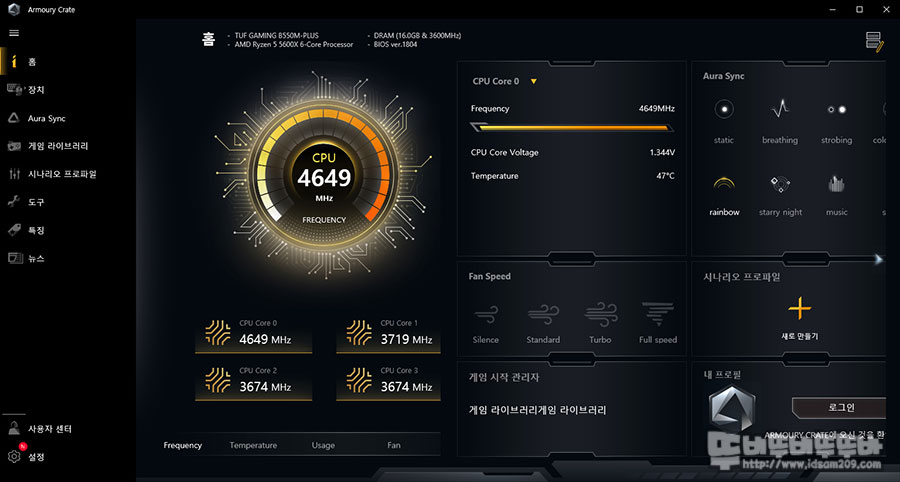
Task: Click the edit layout icon at top right
Action: (874, 42)
